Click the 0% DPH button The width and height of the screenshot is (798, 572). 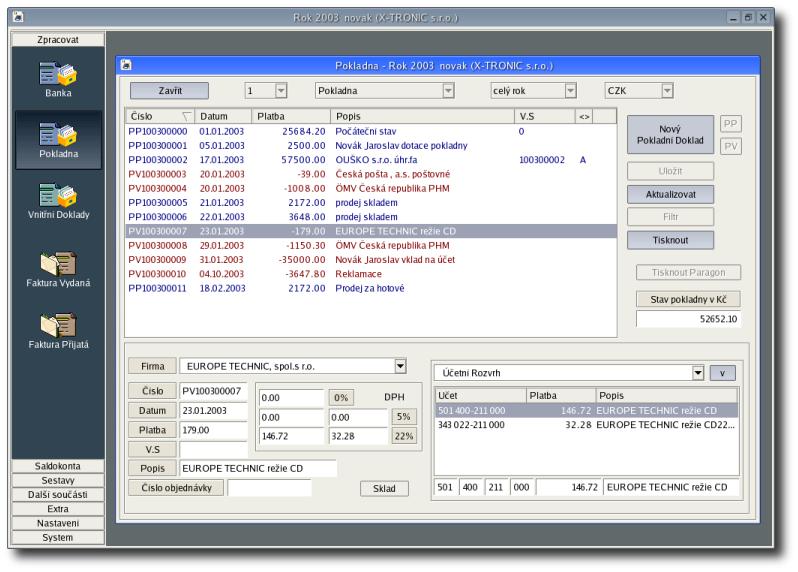click(341, 398)
